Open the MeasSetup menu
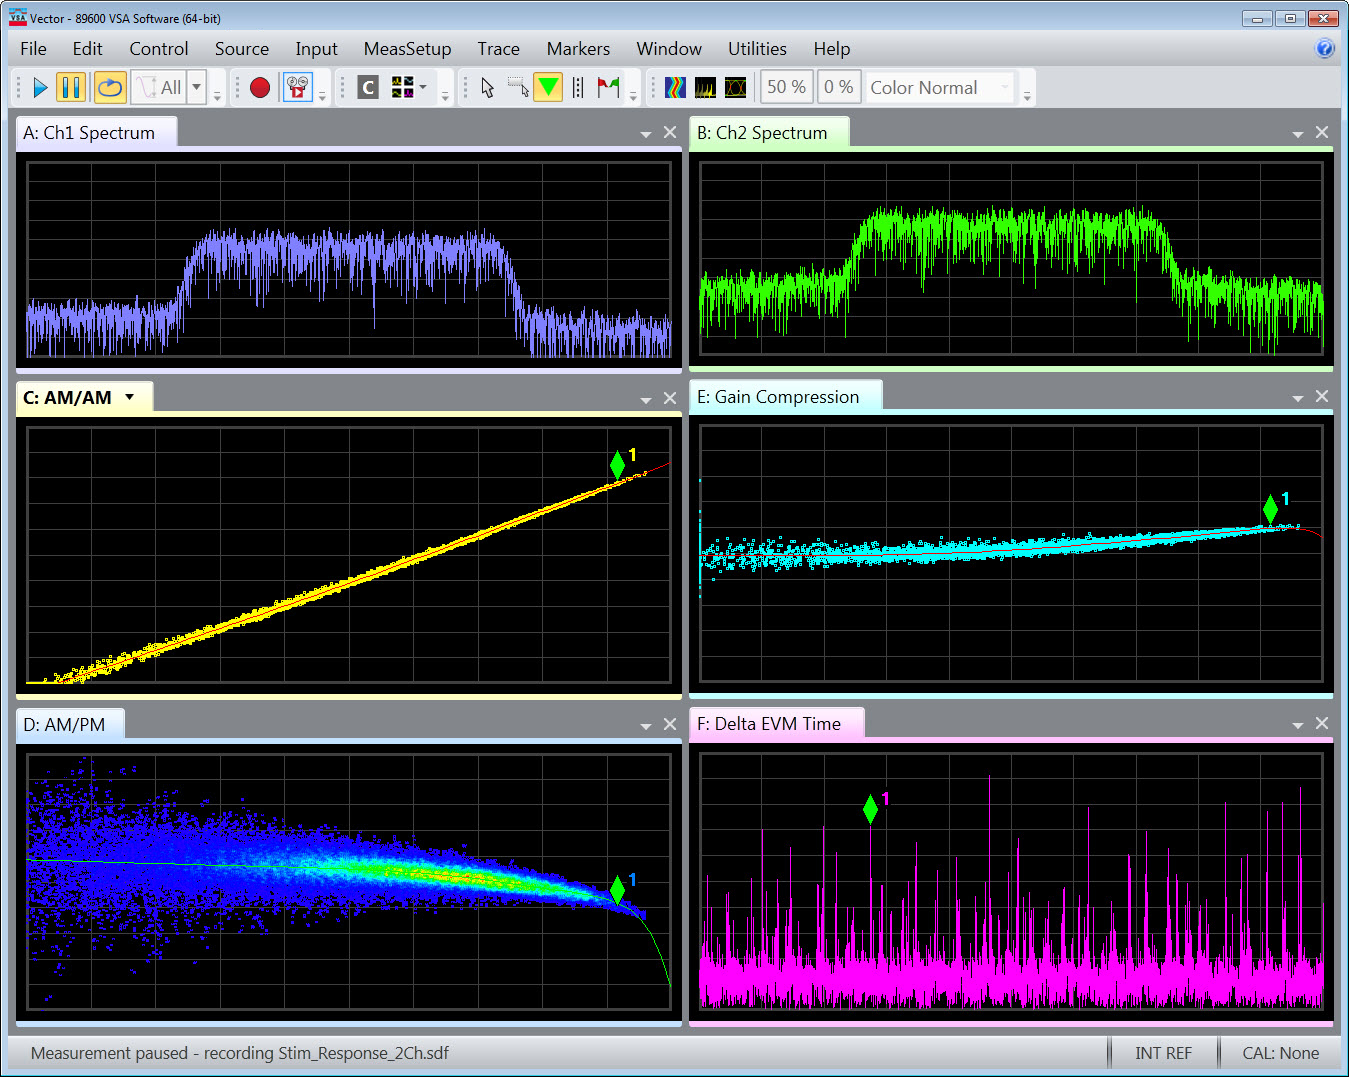The height and width of the screenshot is (1077, 1349). 407,48
